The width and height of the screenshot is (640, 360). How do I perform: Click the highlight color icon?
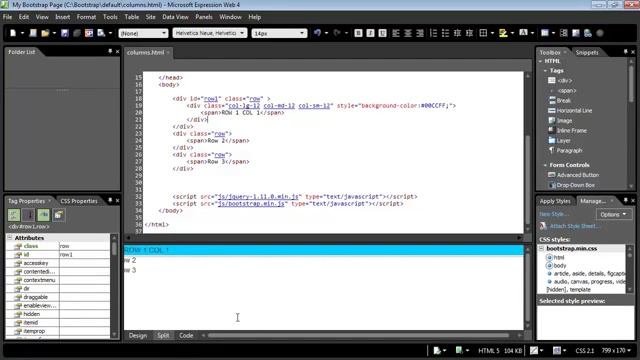point(503,33)
